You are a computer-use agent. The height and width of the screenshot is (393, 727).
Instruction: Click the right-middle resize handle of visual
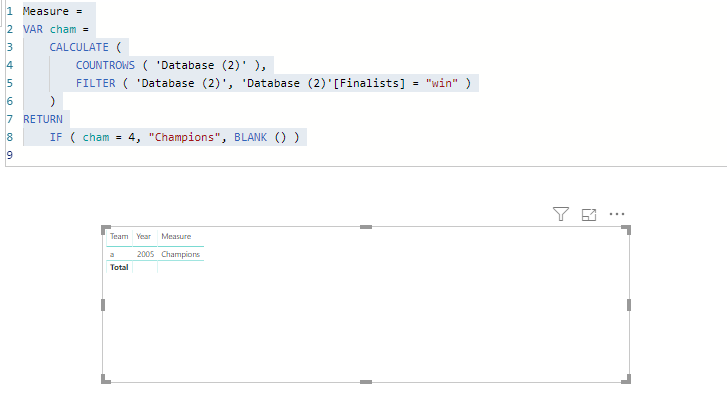point(629,305)
